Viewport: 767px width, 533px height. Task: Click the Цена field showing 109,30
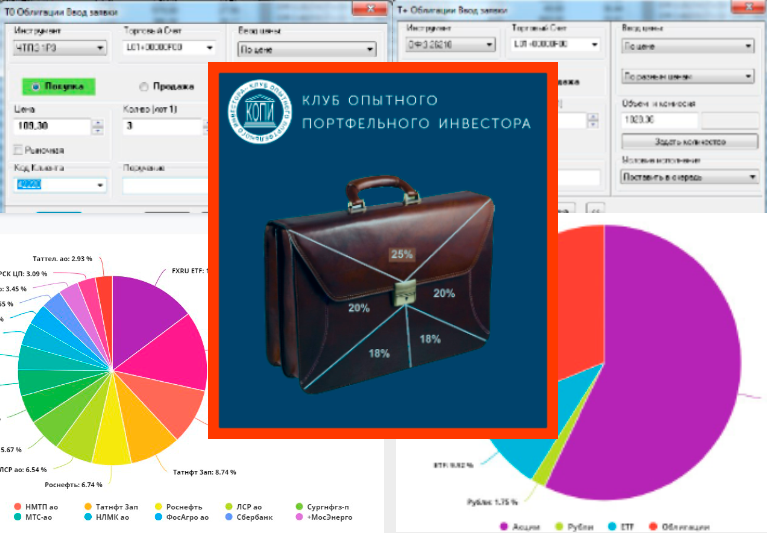52,126
